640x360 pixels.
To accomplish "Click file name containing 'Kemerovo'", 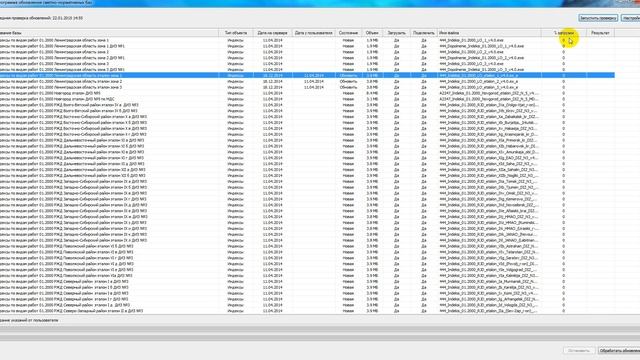I will [489, 199].
